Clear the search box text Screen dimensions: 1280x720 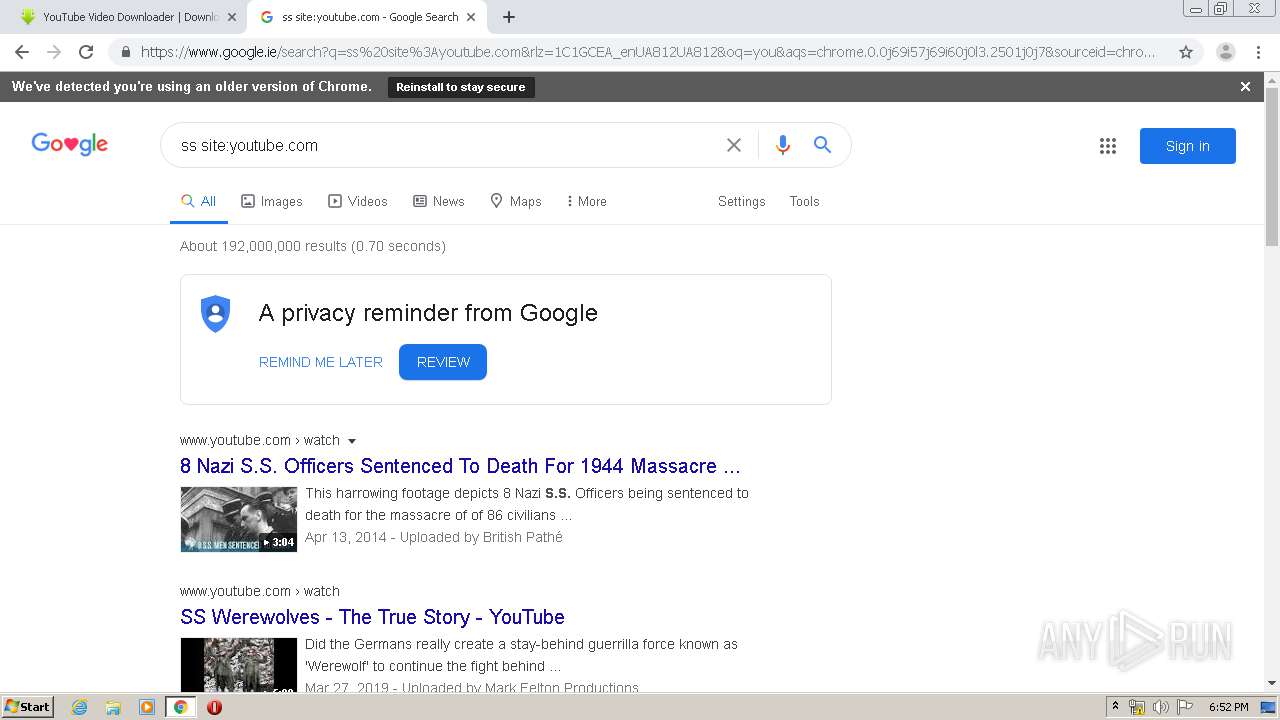(734, 145)
